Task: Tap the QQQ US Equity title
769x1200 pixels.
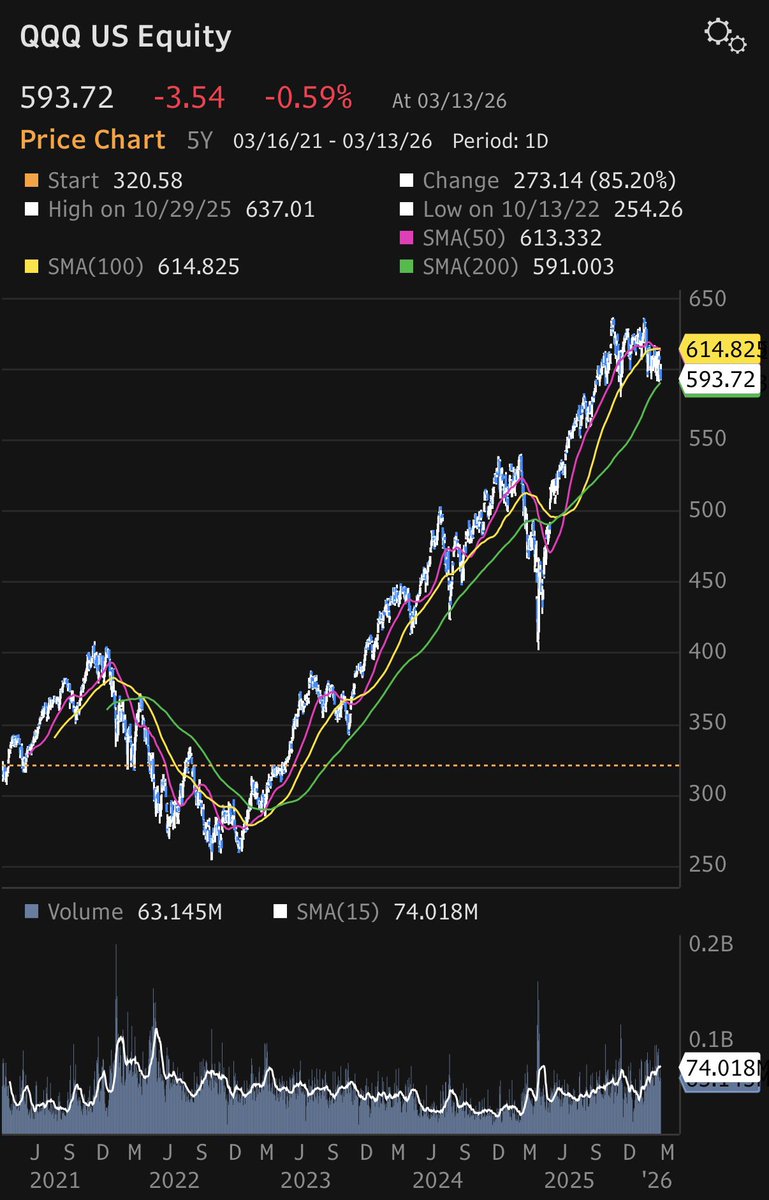Action: coord(126,37)
